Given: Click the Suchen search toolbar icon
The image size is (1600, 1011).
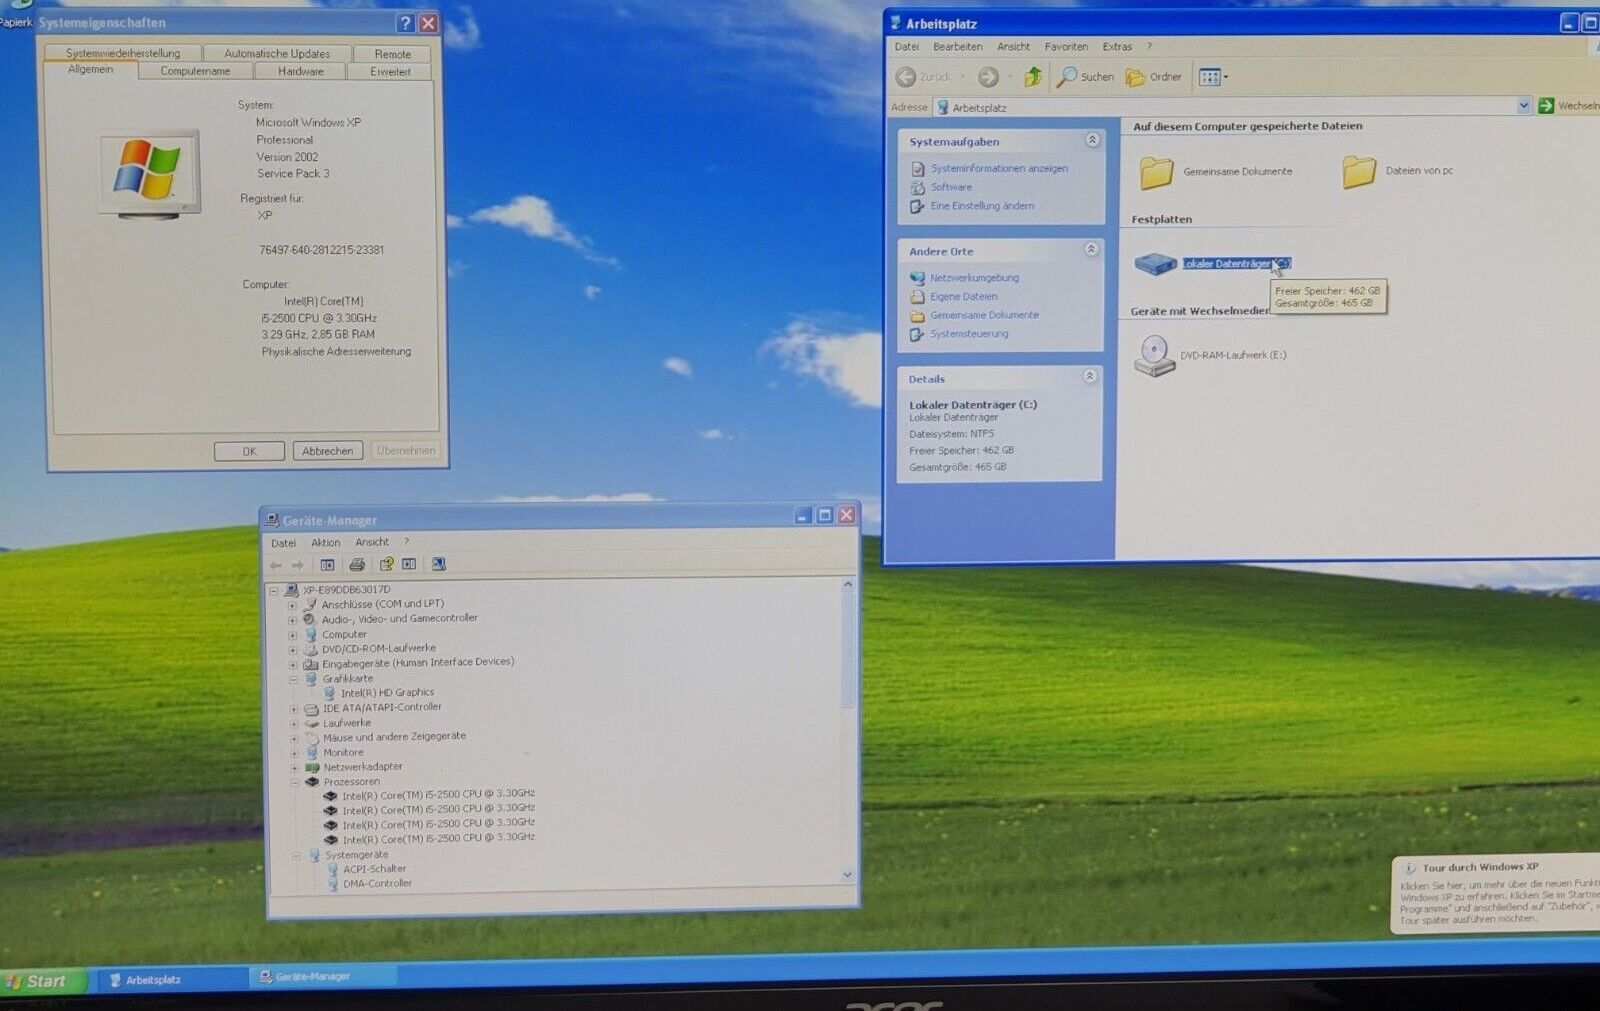Looking at the screenshot, I should pyautogui.click(x=1068, y=77).
